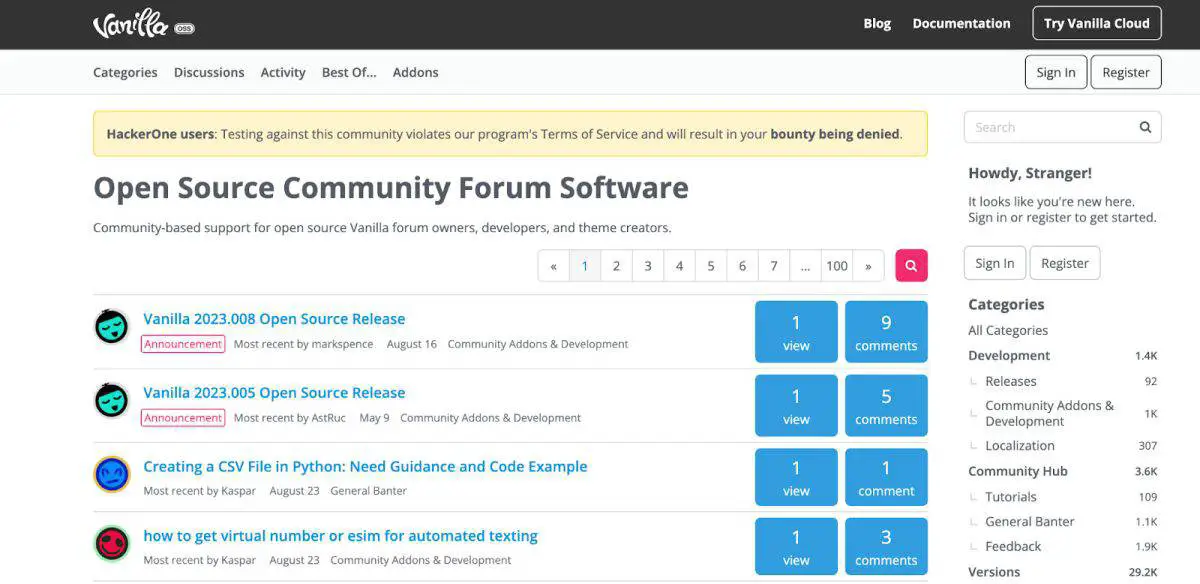Click Sign In in the navigation bar
1200x584 pixels.
click(x=1056, y=72)
